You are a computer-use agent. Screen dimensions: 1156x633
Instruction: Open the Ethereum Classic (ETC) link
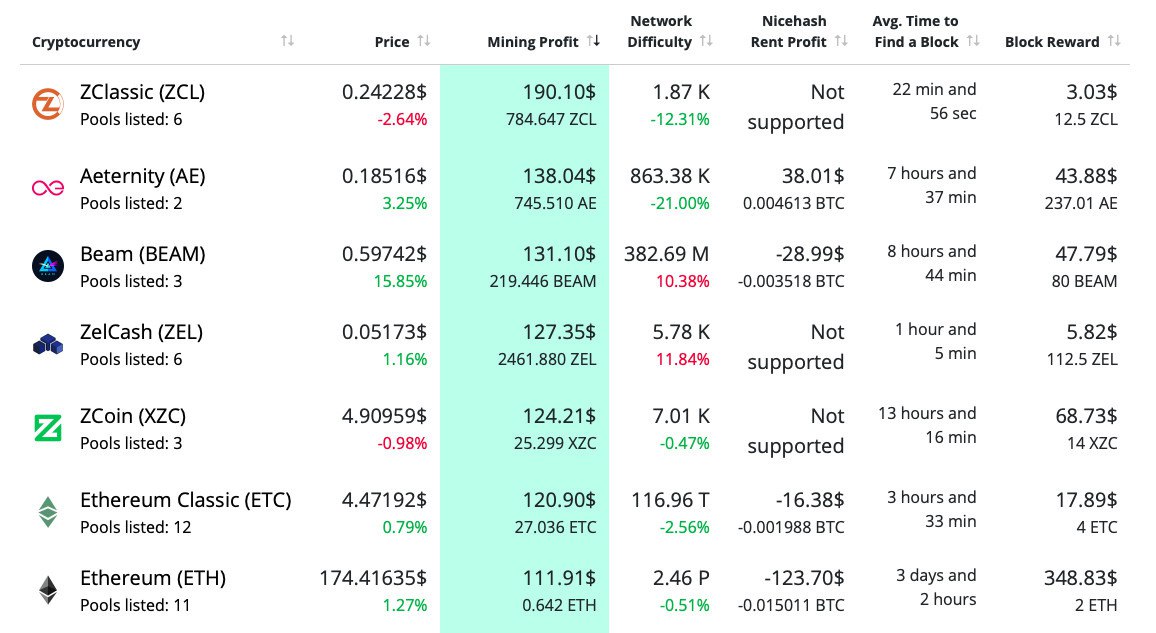click(x=185, y=499)
